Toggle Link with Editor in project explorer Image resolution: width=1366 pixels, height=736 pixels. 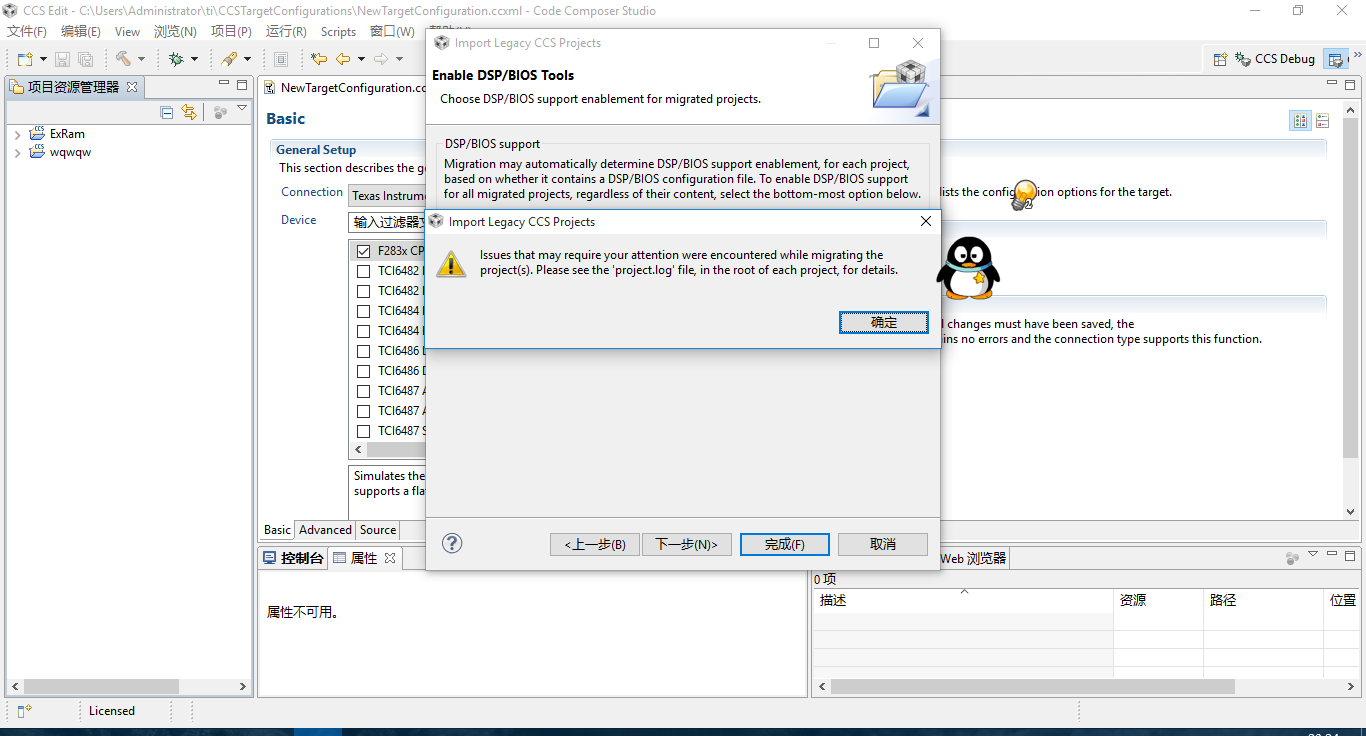coord(189,113)
